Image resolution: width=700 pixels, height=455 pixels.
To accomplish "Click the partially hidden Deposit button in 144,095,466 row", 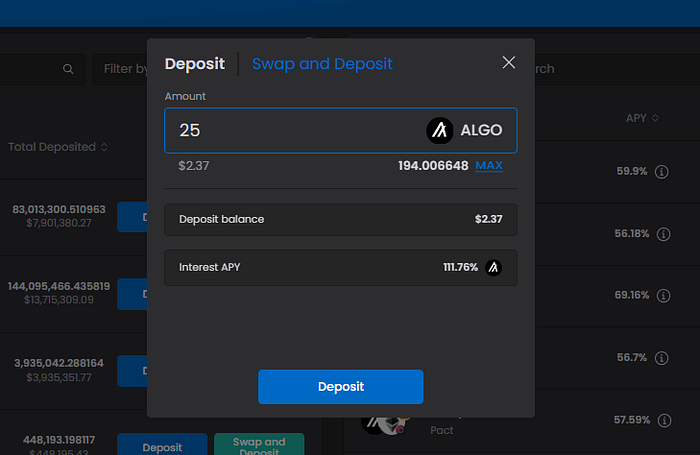I will pyautogui.click(x=132, y=294).
